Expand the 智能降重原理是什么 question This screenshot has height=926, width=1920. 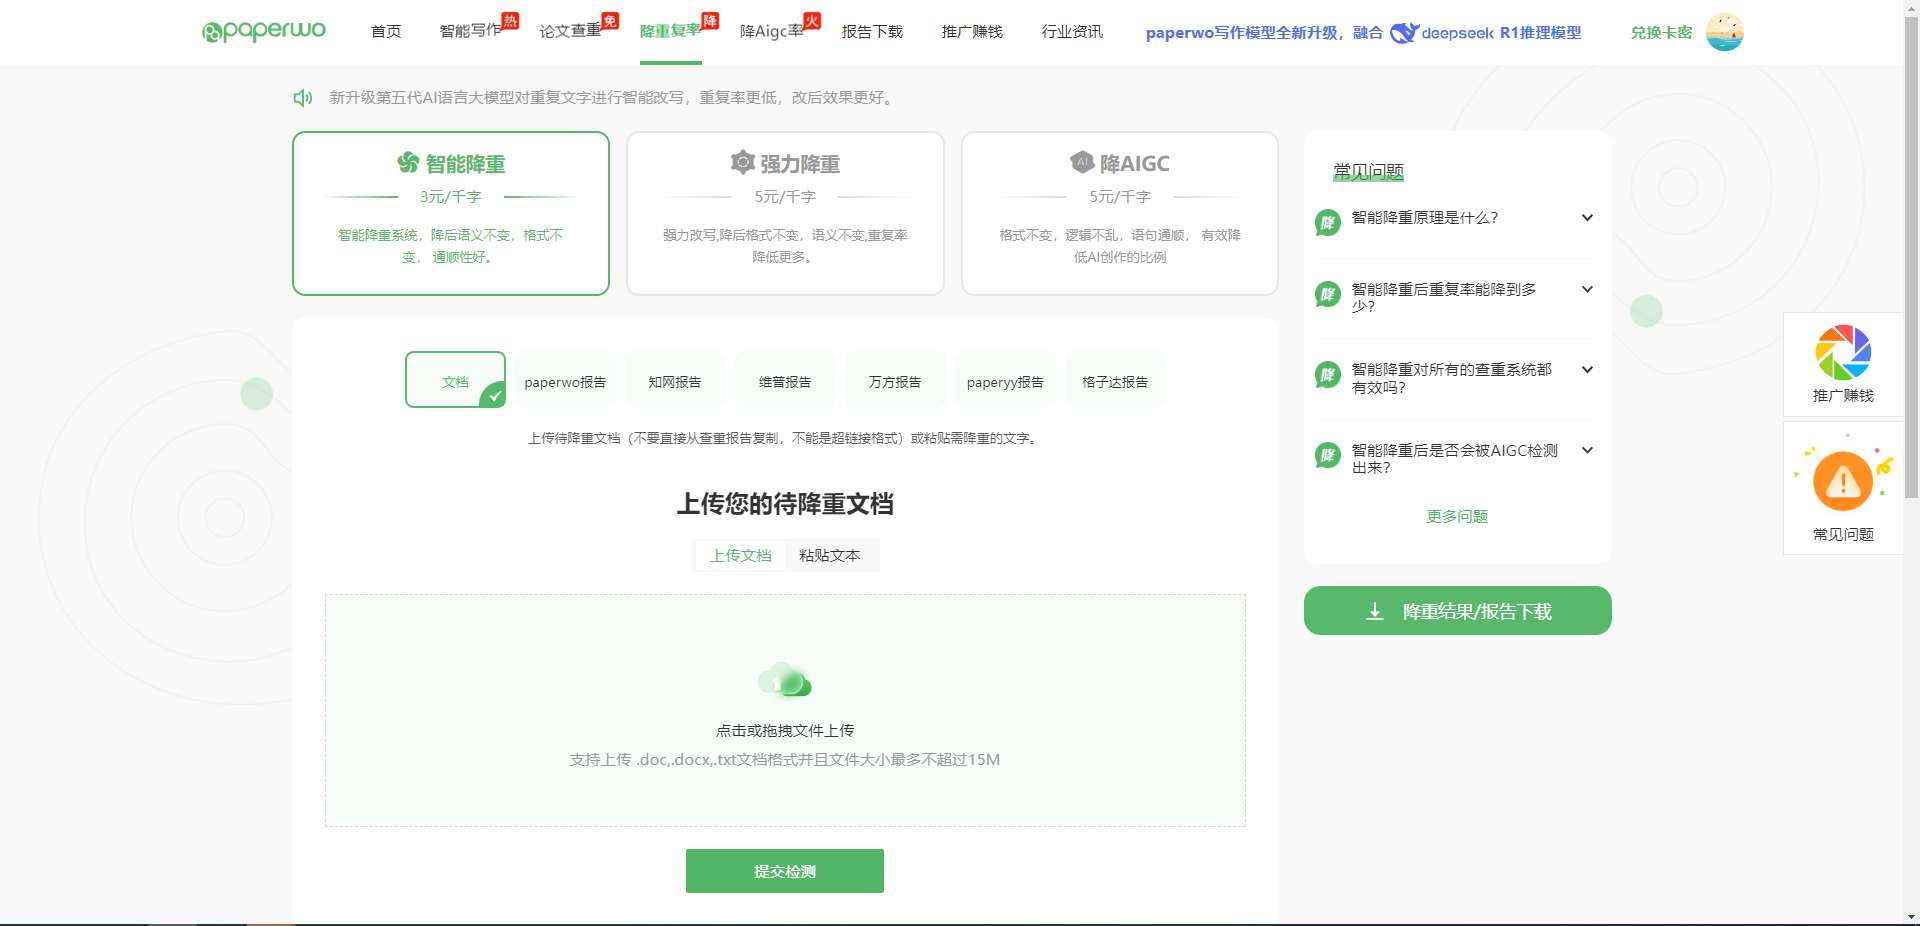[x=1587, y=218]
